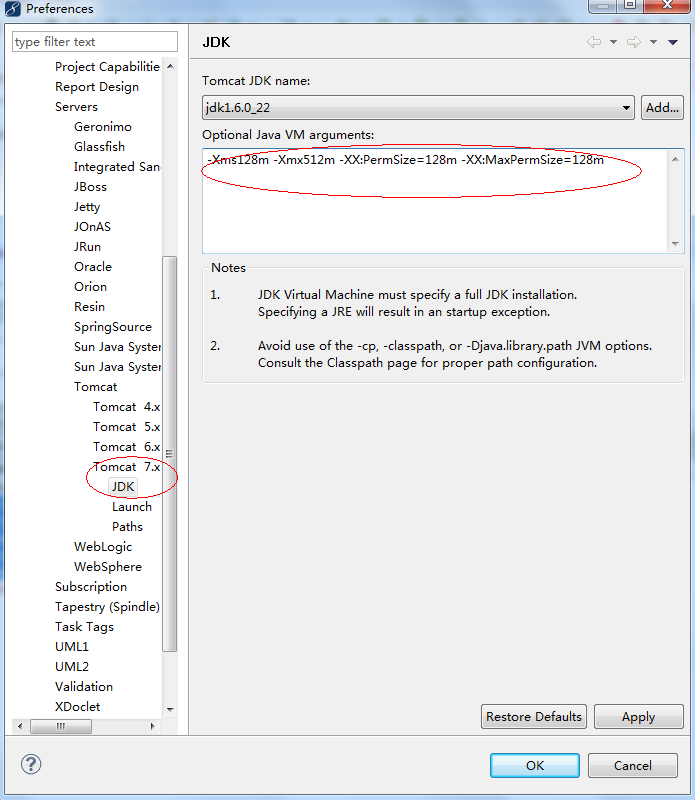Click inside the Optional Java VM arguments box
This screenshot has width=695, height=800.
(435, 201)
